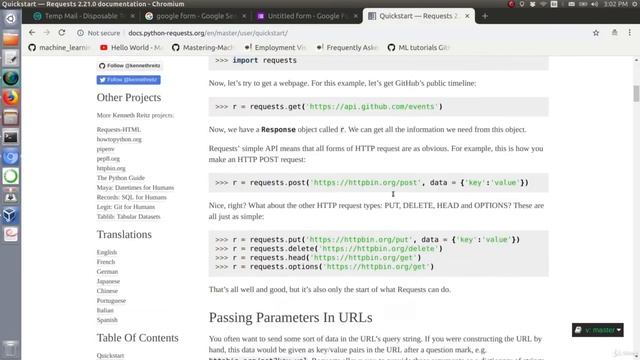Open the ML tutorials GitHub bookmark
The width and height of the screenshot is (640, 360).
tap(419, 47)
